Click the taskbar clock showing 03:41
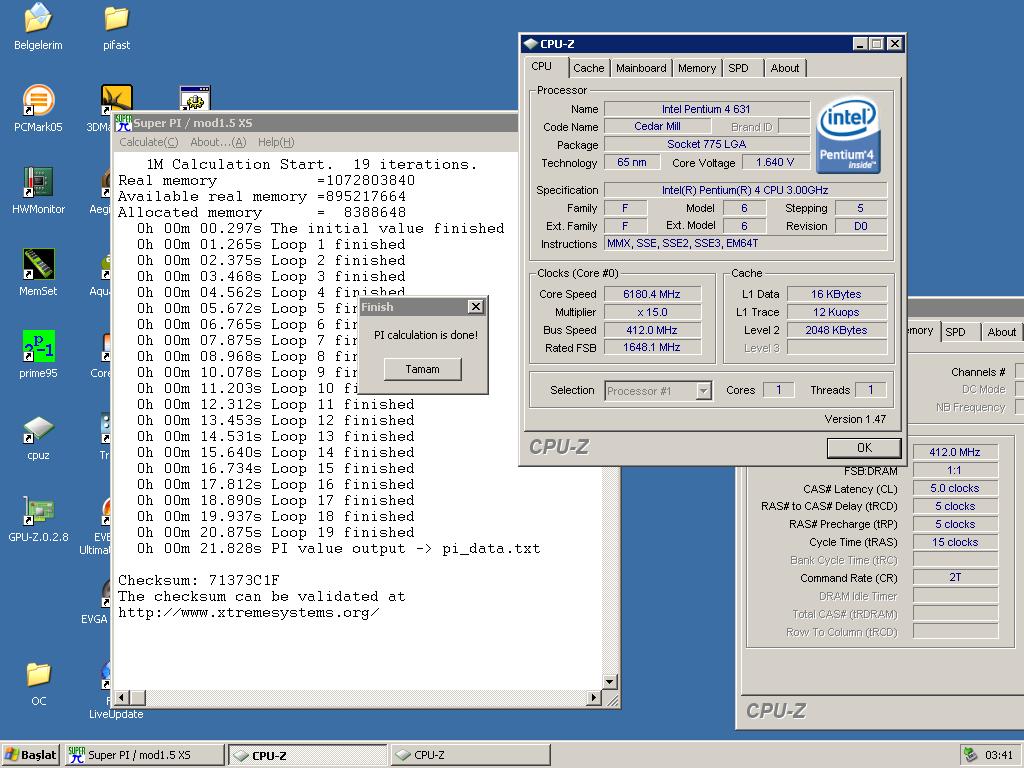The image size is (1024, 768). coord(999,755)
